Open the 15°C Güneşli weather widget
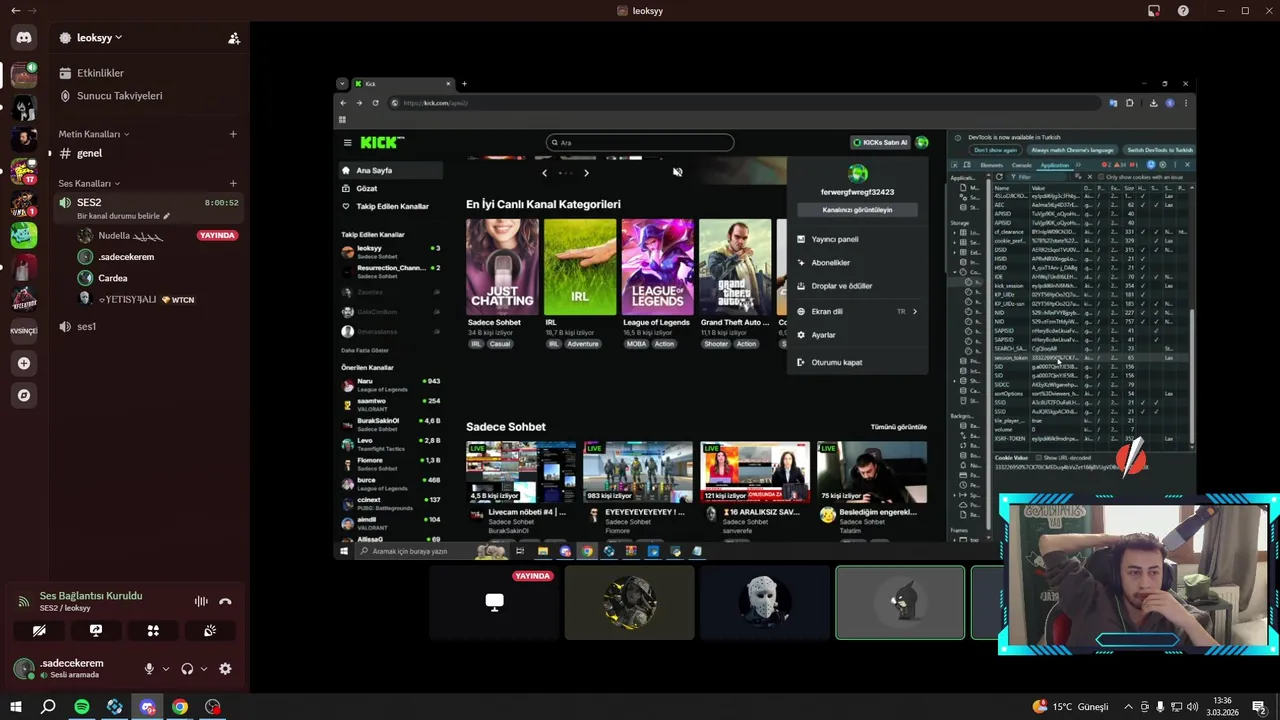Viewport: 1280px width, 720px height. click(x=1070, y=707)
